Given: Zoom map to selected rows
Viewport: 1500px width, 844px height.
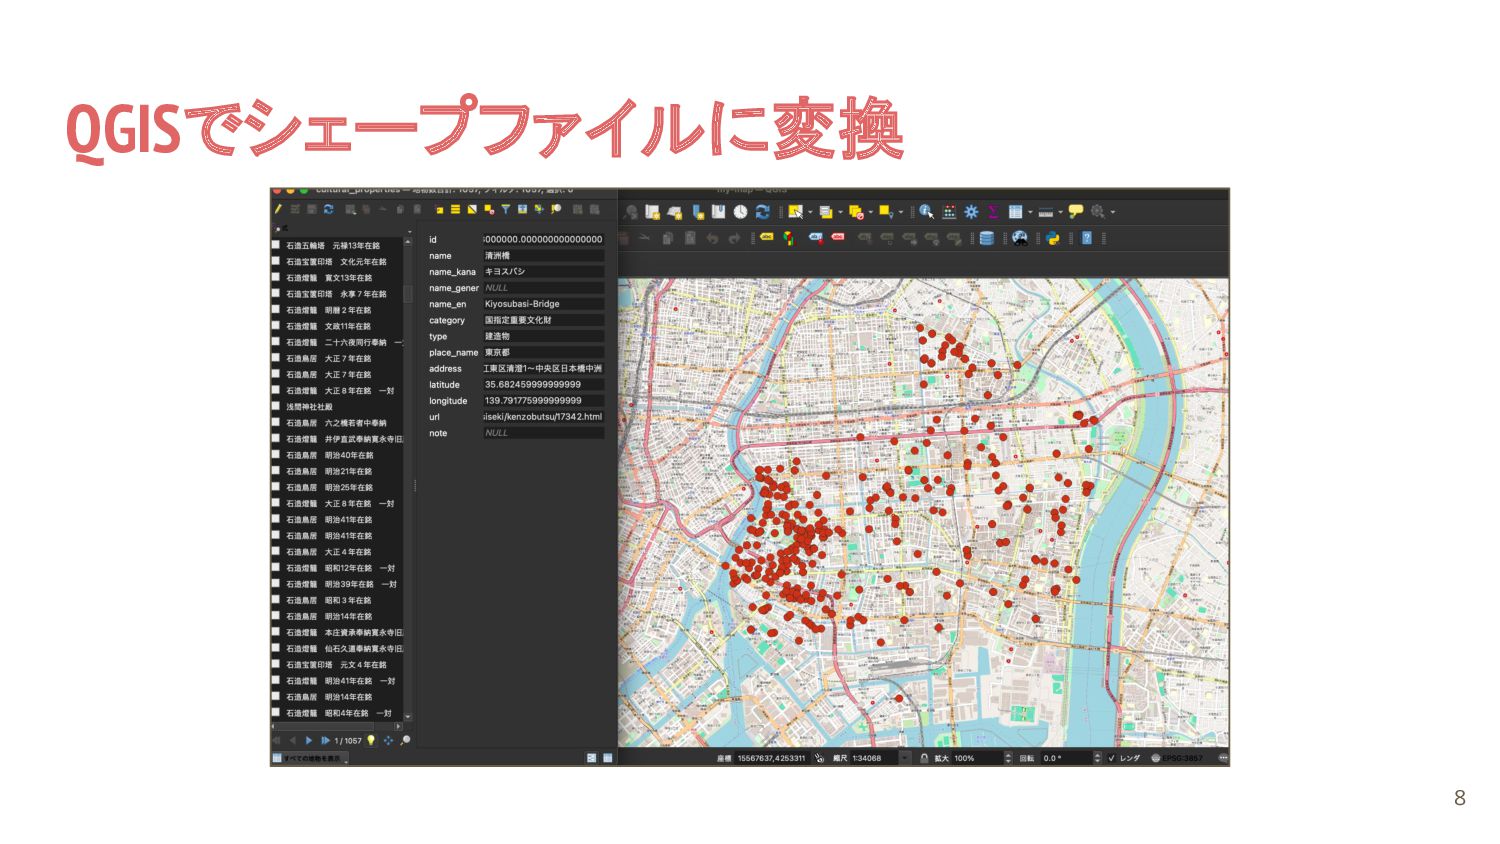Looking at the screenshot, I should click(x=556, y=209).
